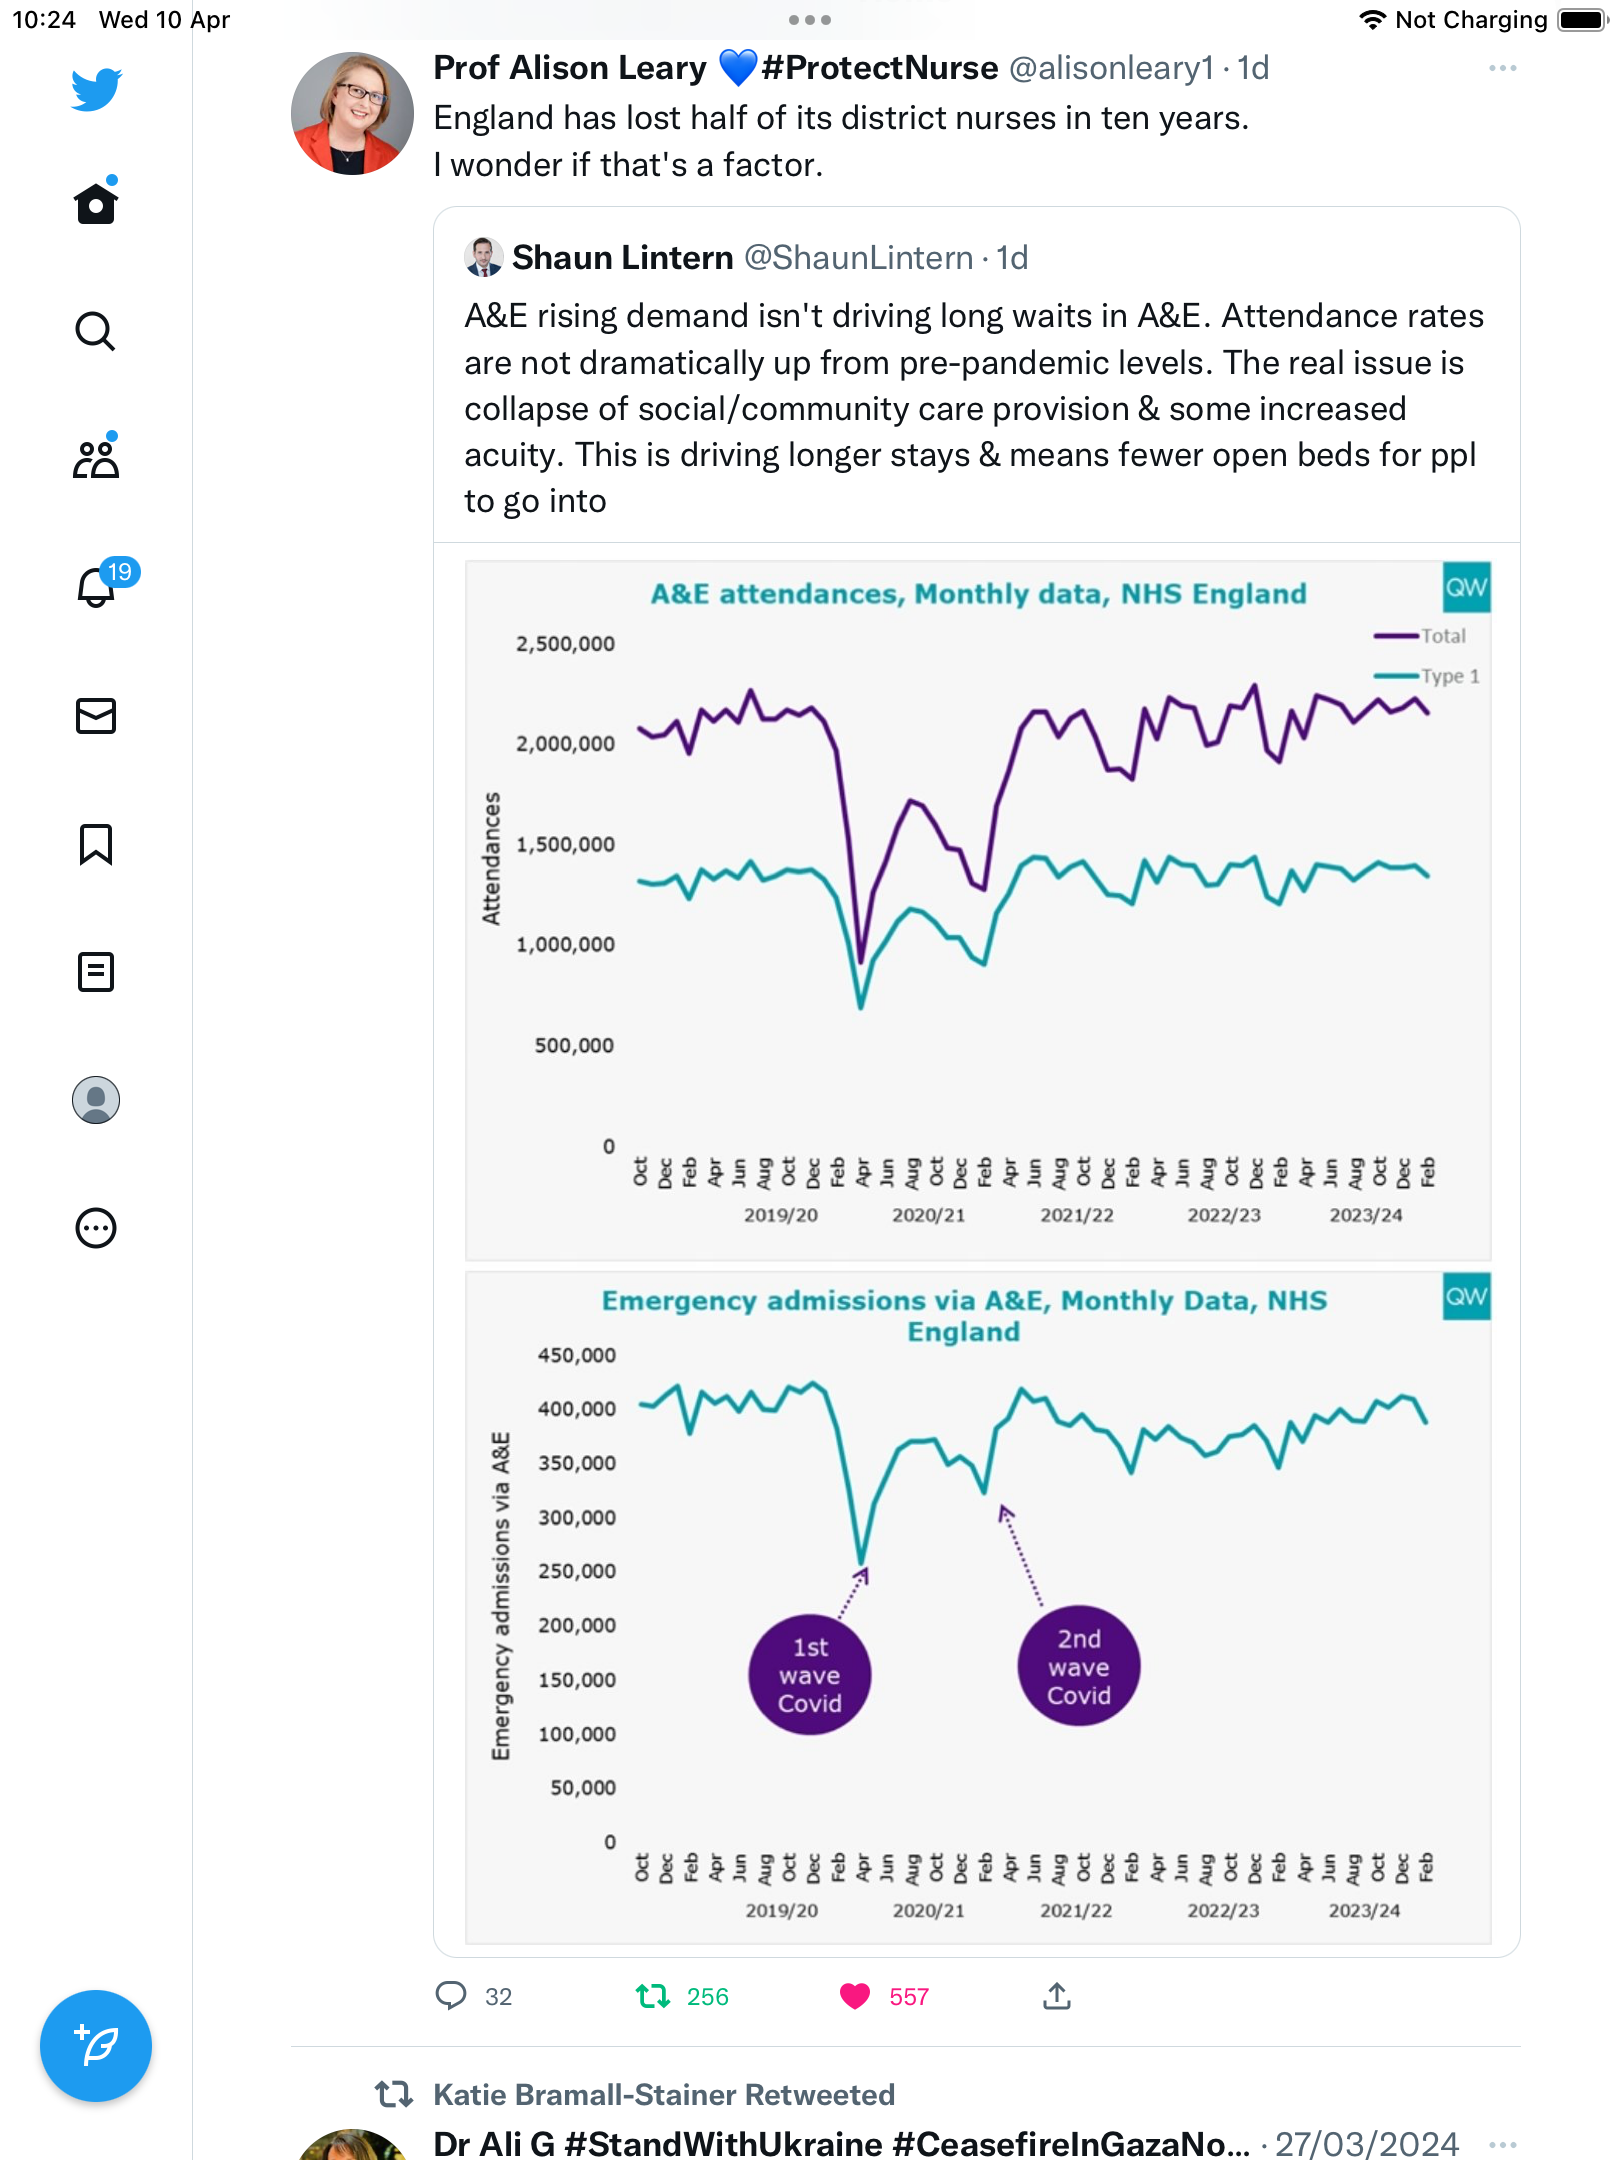Open the quoted tweet text by Shaun Lintern
This screenshot has height=2160, width=1620.
[x=975, y=408]
